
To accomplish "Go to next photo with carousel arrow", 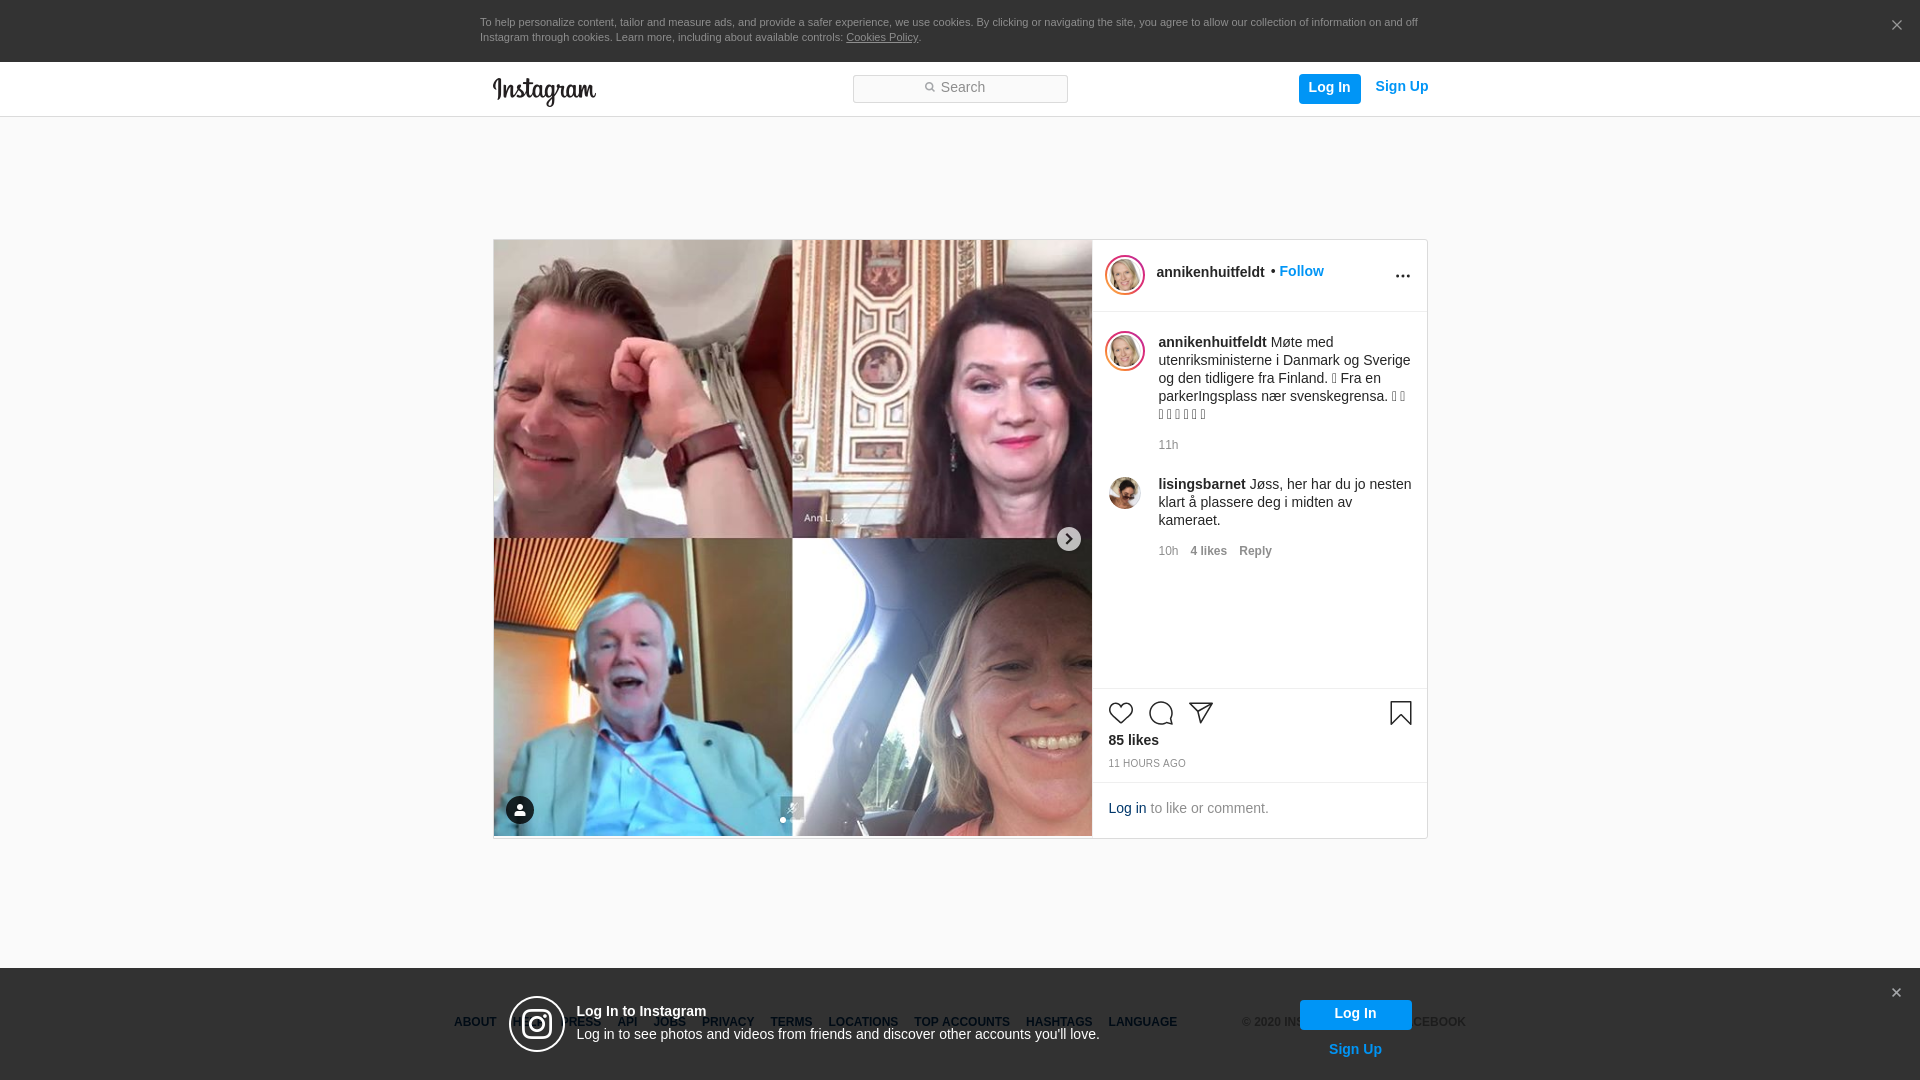I will [1068, 539].
